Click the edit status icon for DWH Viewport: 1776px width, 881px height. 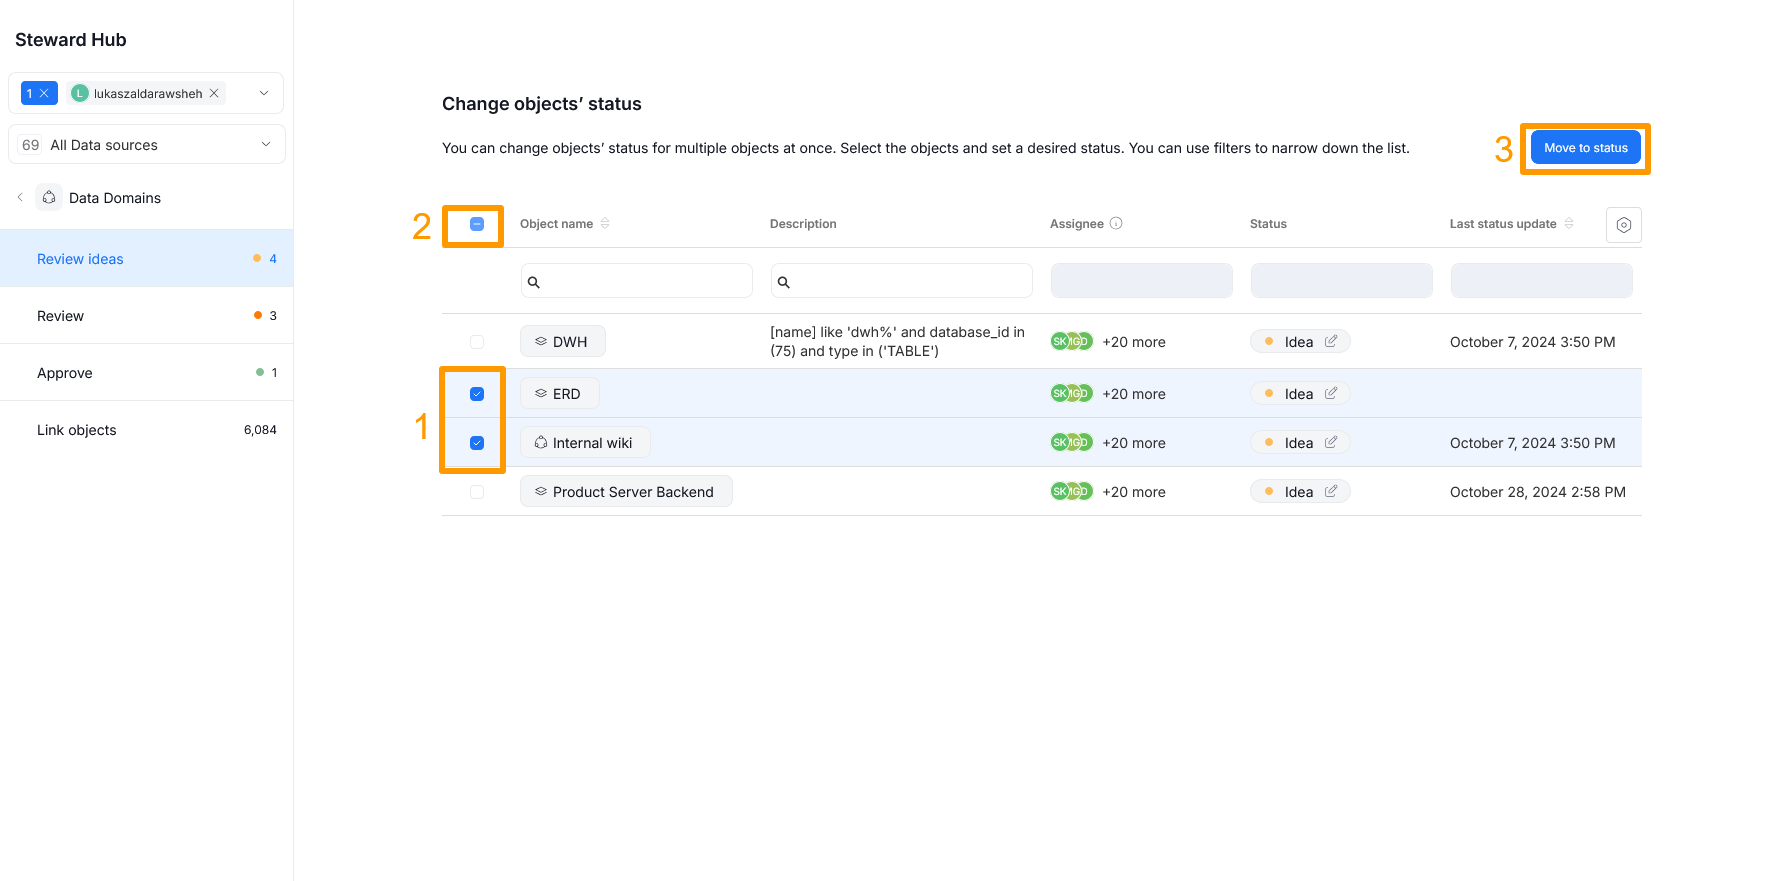tap(1331, 341)
